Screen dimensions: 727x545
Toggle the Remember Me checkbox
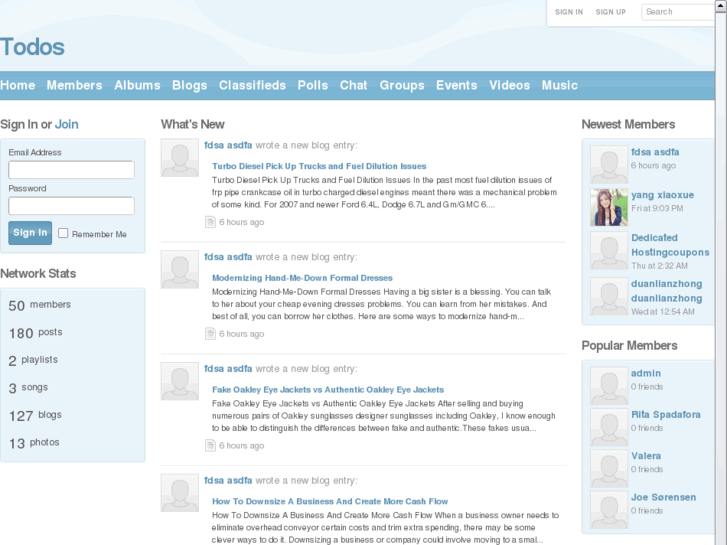[63, 233]
